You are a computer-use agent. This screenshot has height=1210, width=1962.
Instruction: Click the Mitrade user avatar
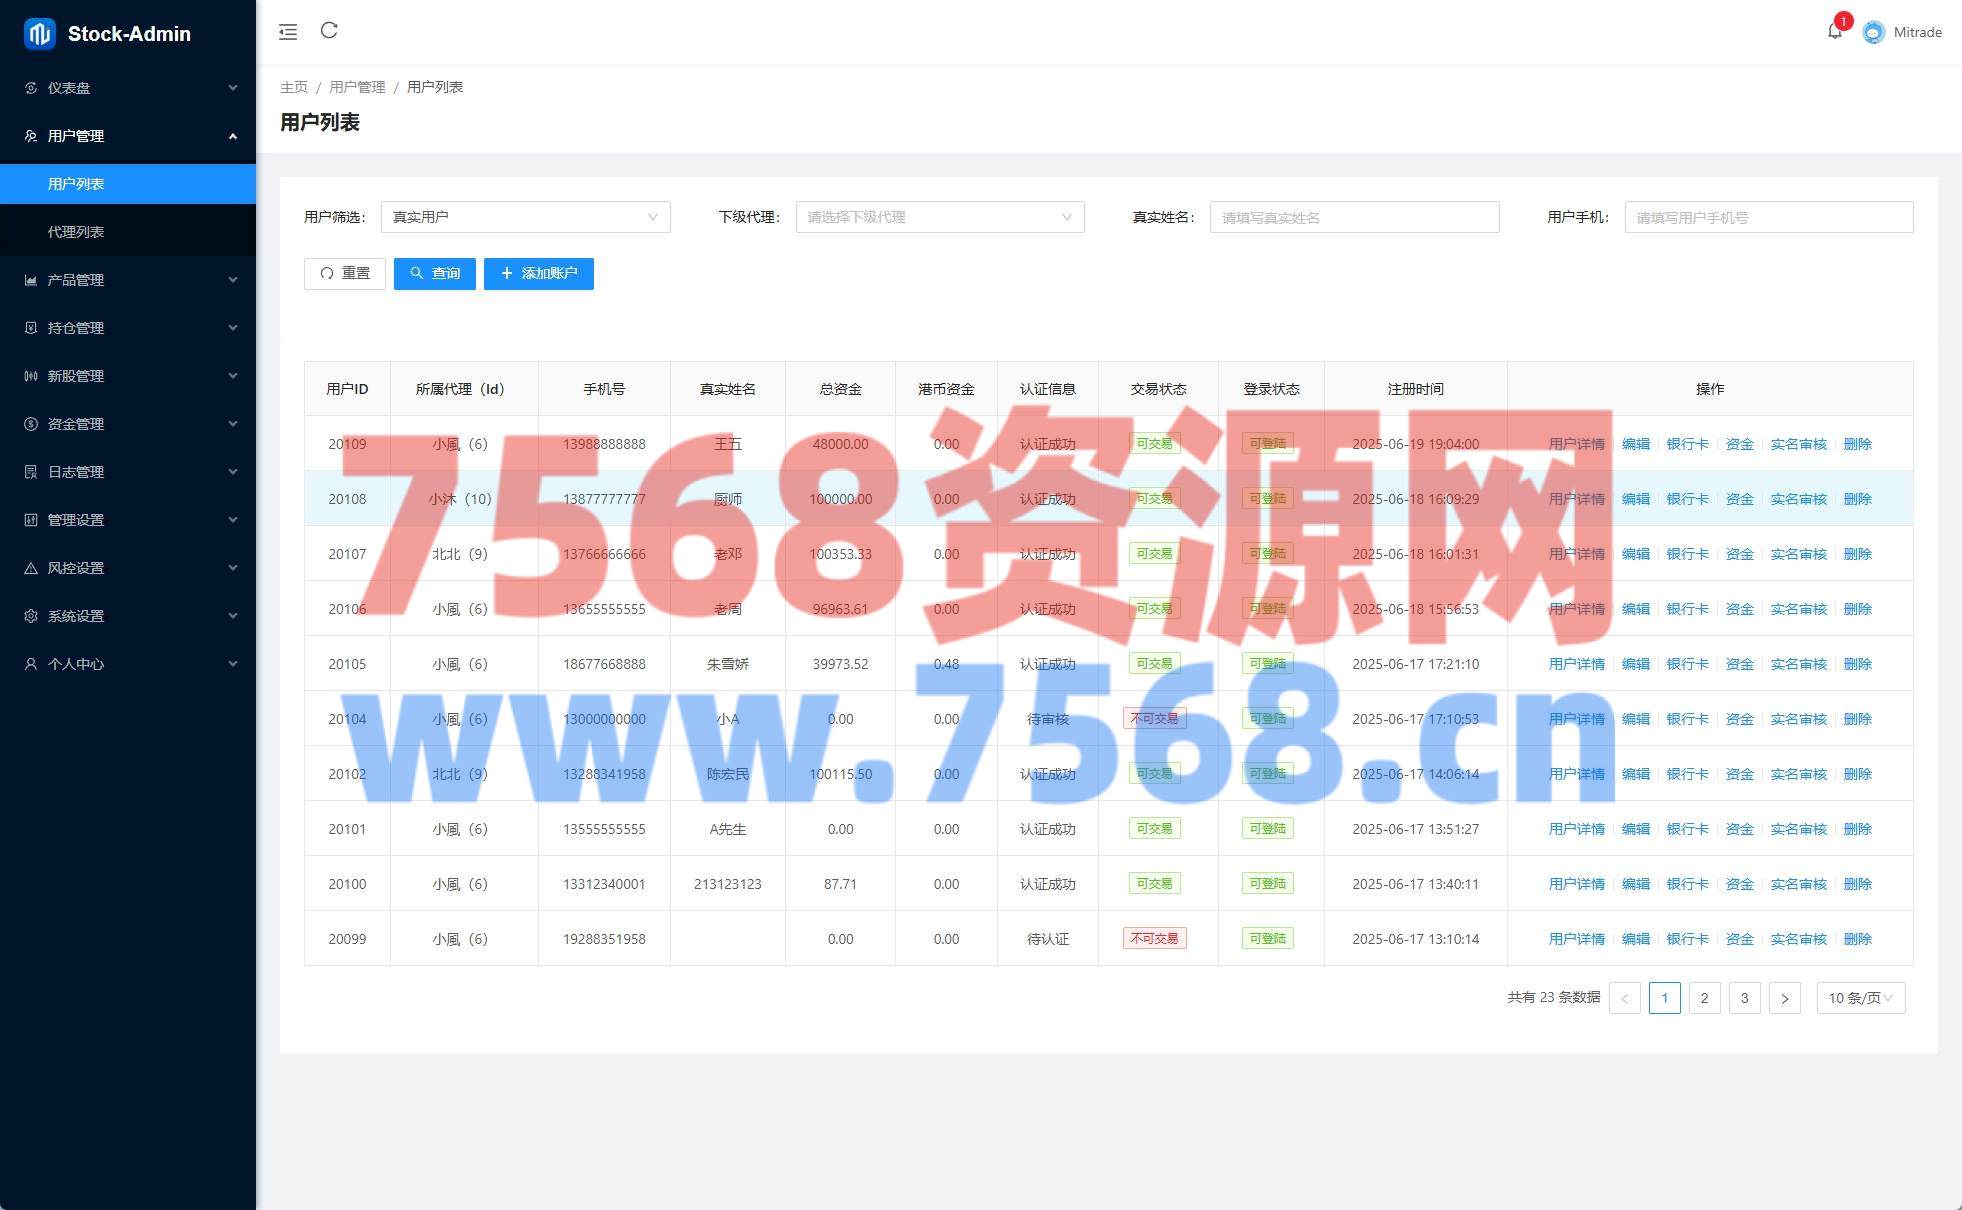pos(1874,32)
